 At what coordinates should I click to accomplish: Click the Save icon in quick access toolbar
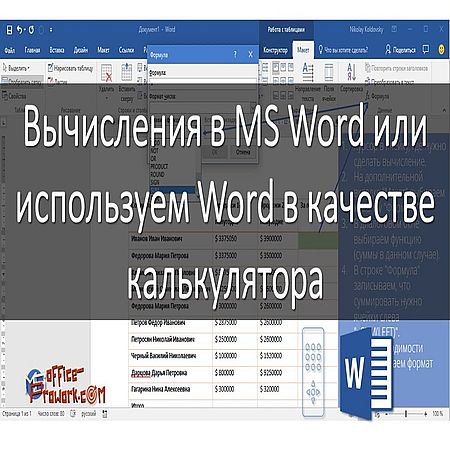10,30
